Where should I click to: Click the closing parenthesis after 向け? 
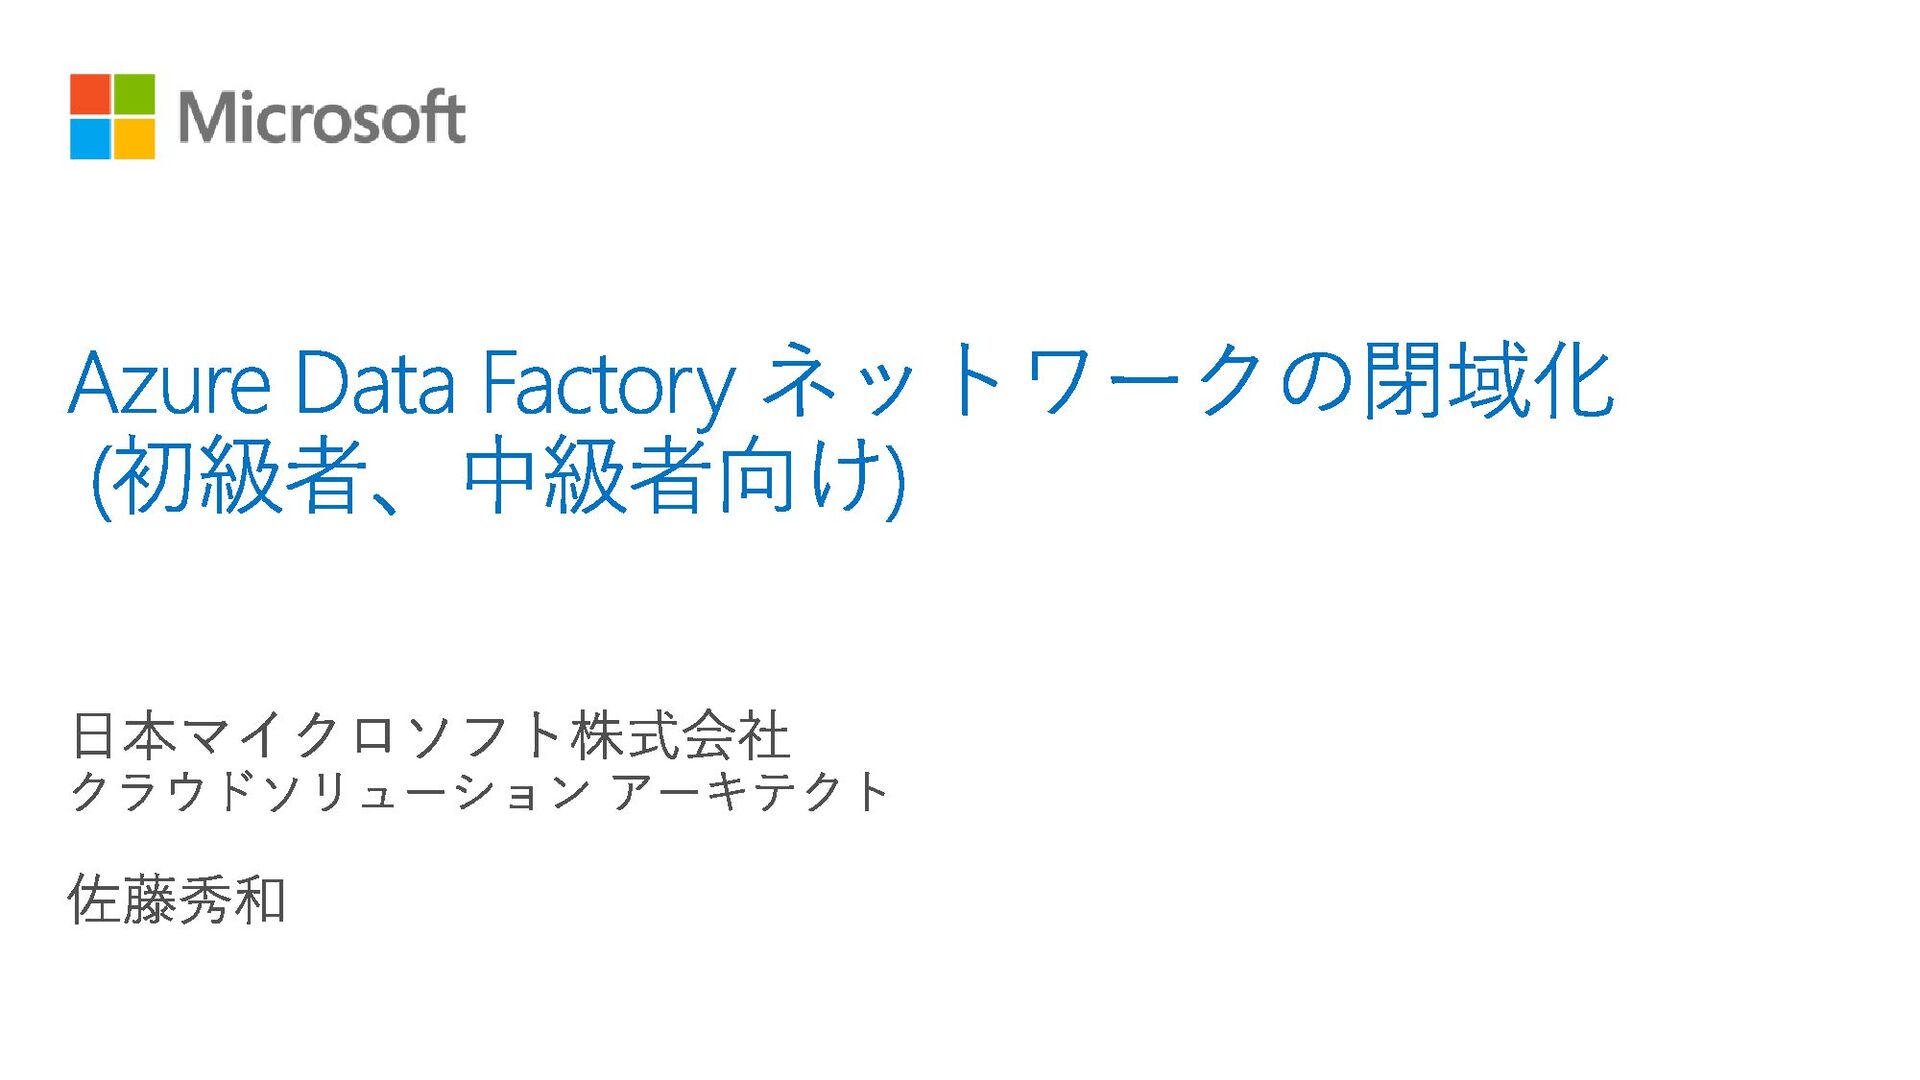(896, 479)
